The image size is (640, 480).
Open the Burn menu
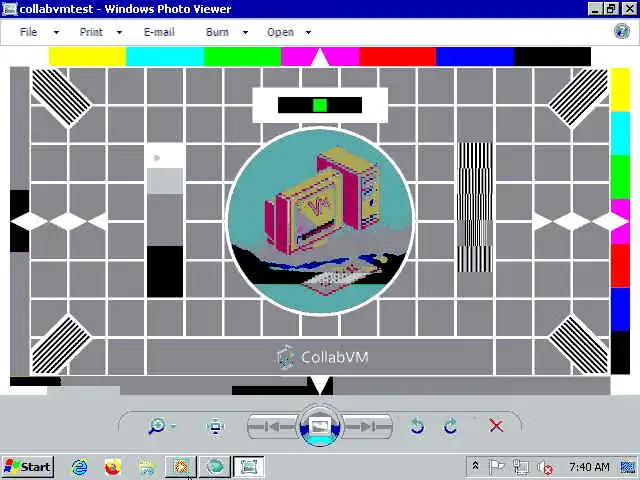click(217, 32)
